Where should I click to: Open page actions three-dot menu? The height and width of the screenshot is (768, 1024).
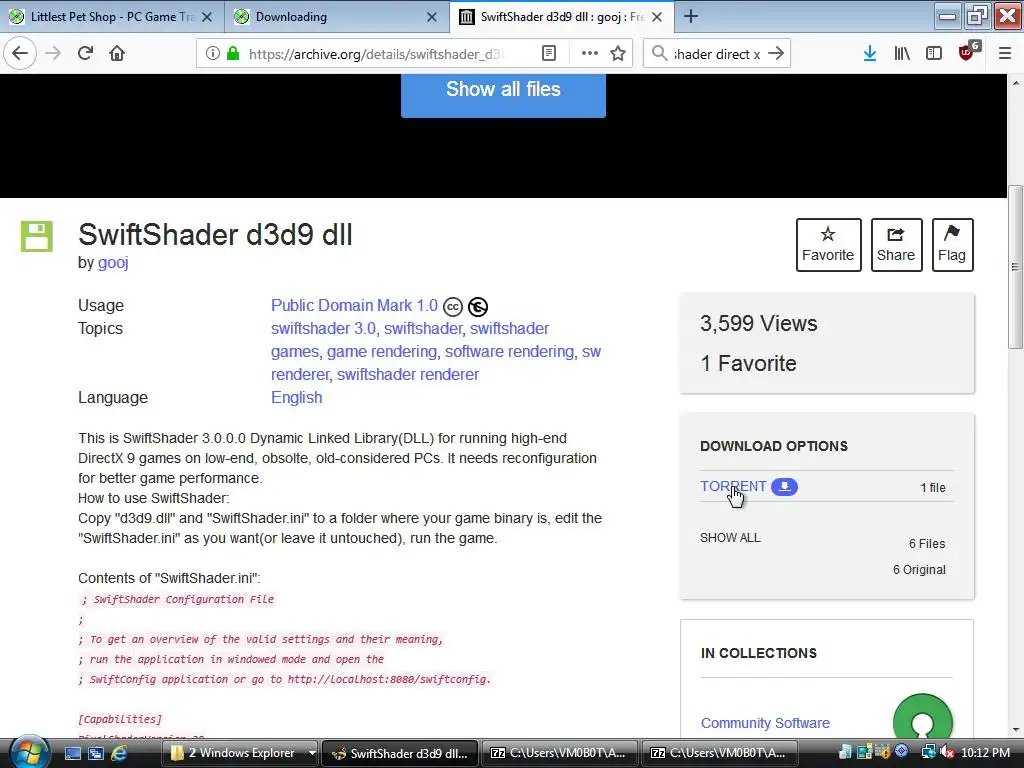(x=590, y=54)
